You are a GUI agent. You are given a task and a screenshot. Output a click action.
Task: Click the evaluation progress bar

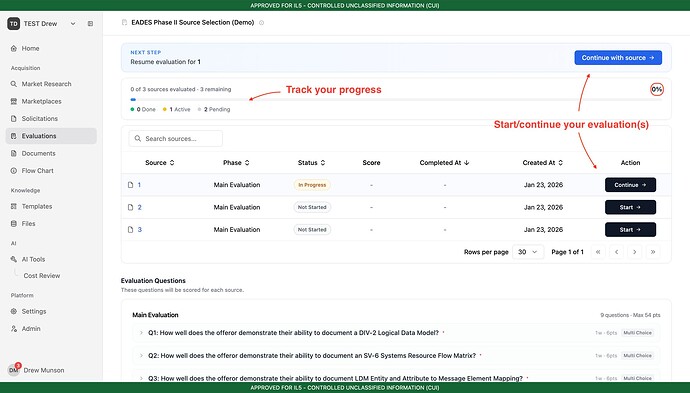click(x=396, y=99)
